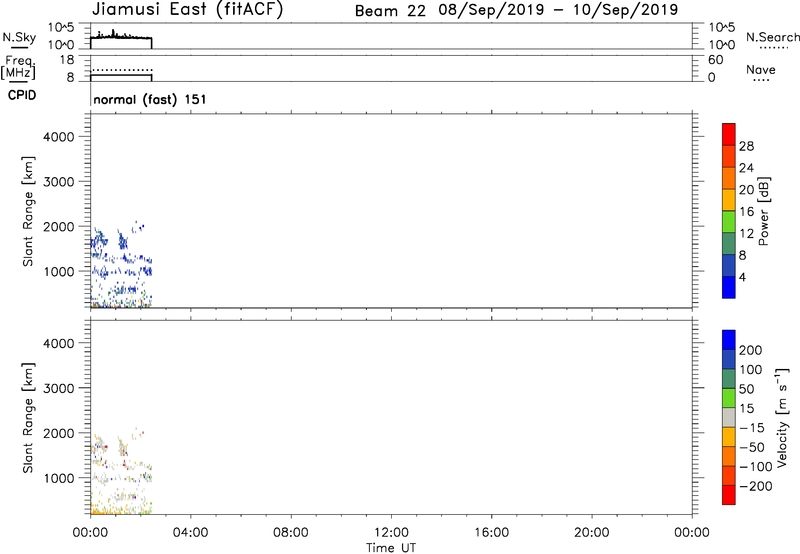Click the teal Power segment between 8 and 12
The width and height of the screenshot is (800, 554).
(729, 243)
